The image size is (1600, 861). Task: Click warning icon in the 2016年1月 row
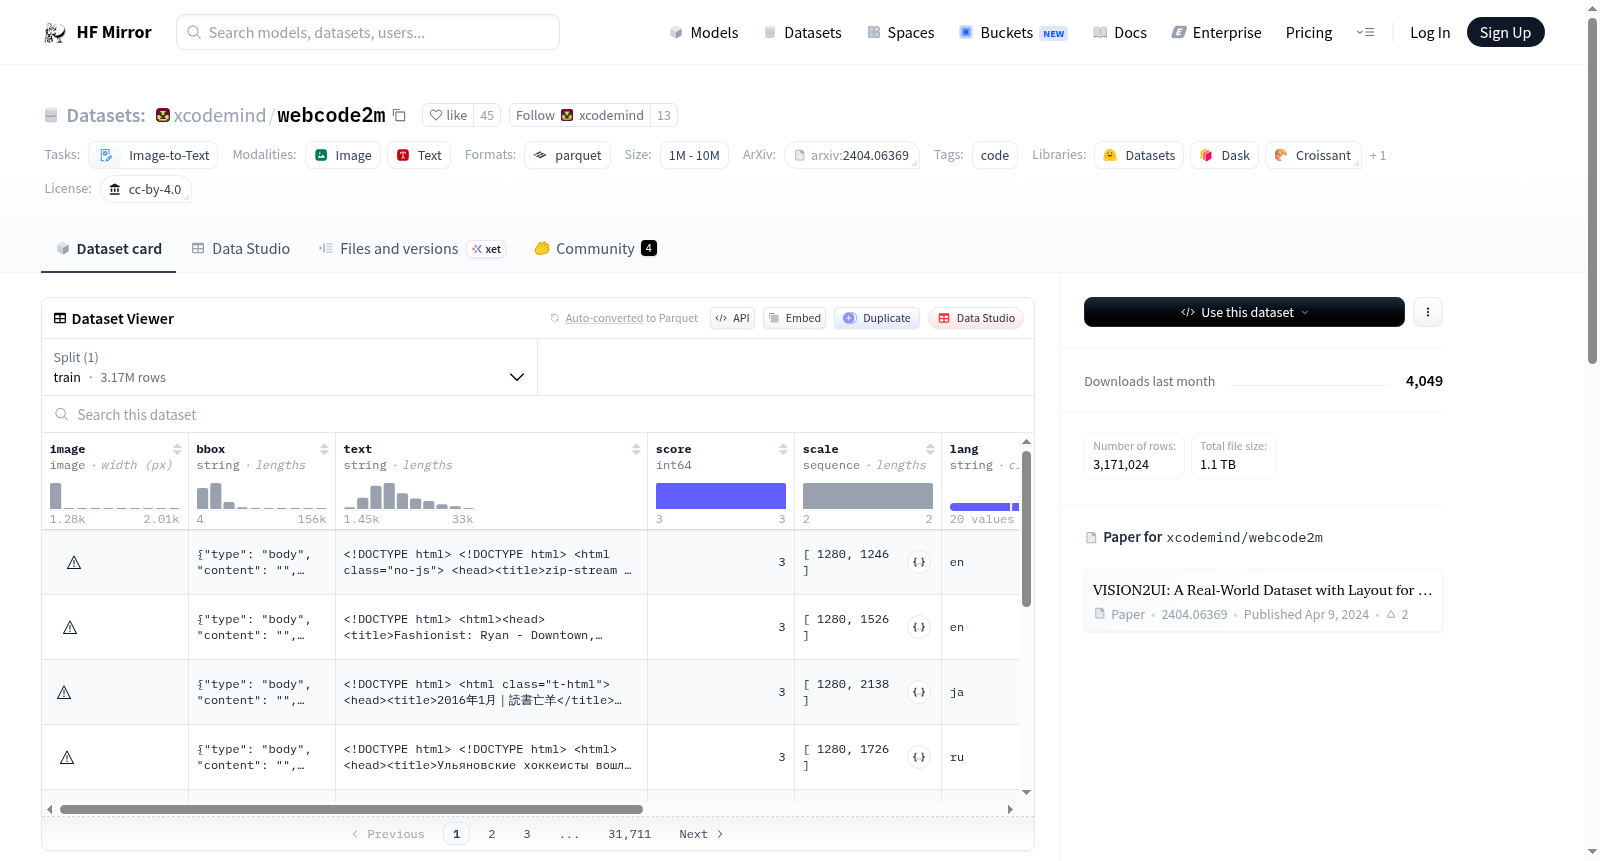[x=64, y=693]
